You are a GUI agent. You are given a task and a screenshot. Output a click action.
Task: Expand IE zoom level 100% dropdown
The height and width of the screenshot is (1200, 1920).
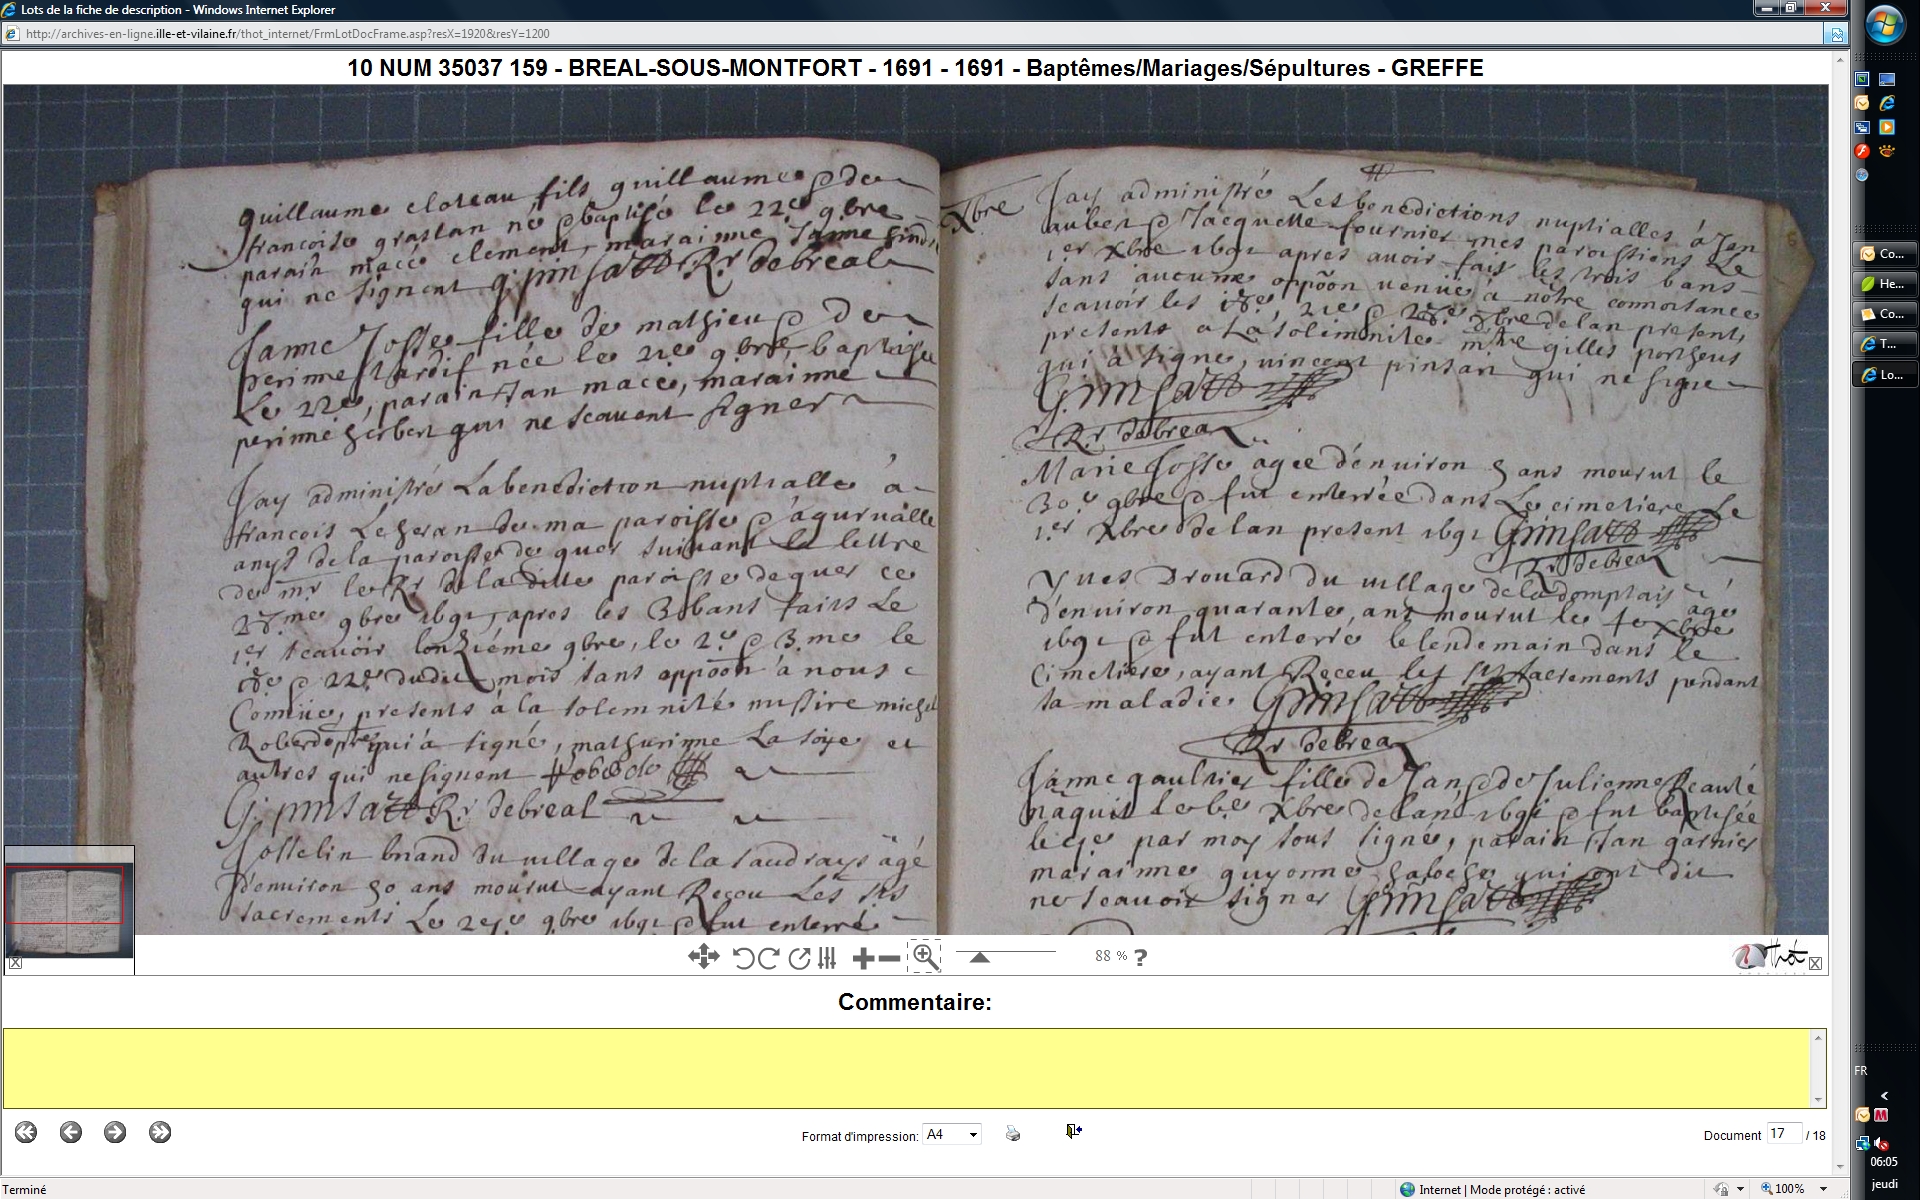point(1823,1189)
